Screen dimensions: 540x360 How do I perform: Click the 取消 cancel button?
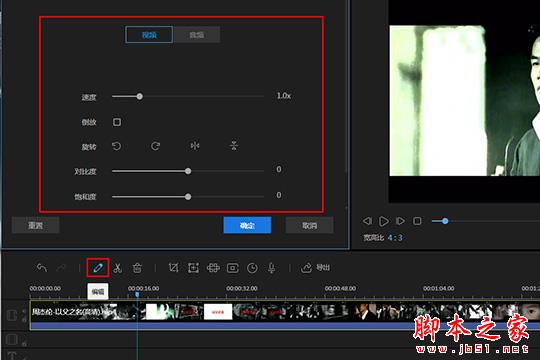310,225
